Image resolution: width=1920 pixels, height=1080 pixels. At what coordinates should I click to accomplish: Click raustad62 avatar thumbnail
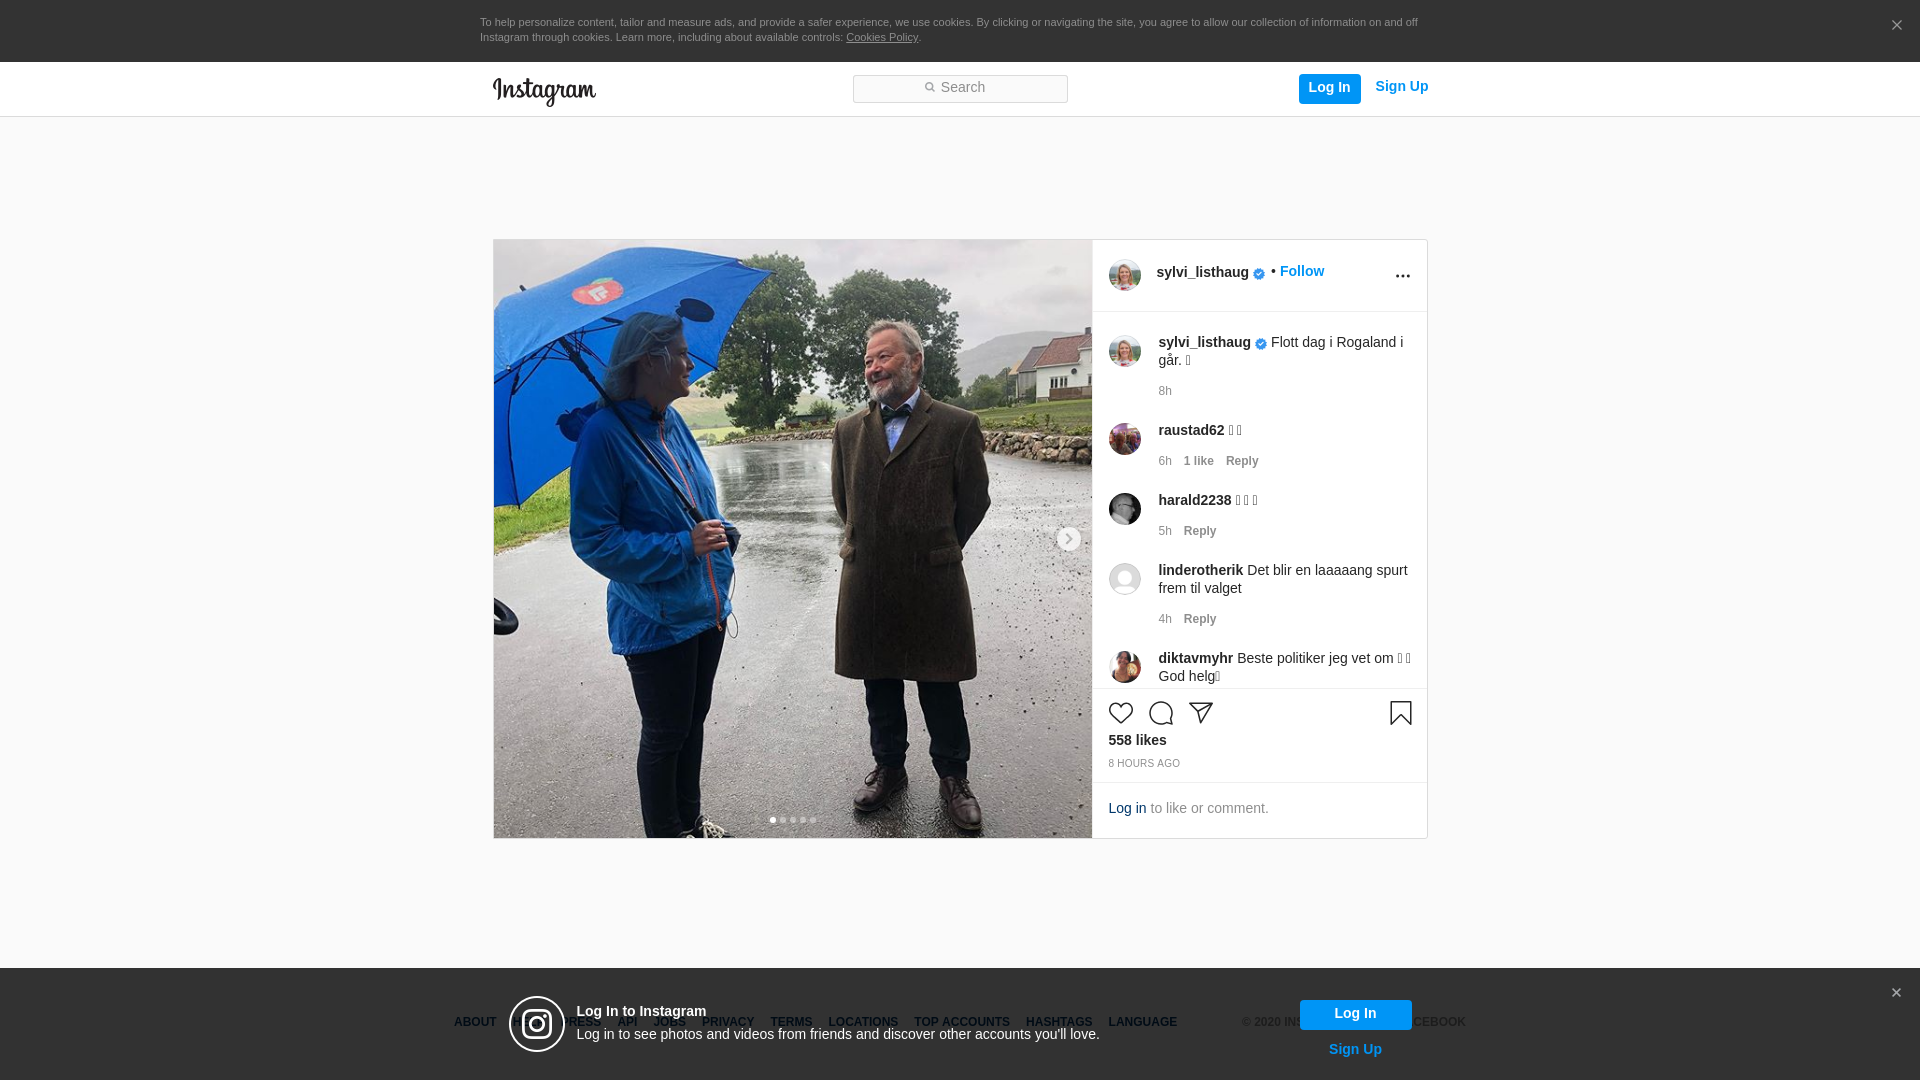tap(1124, 439)
